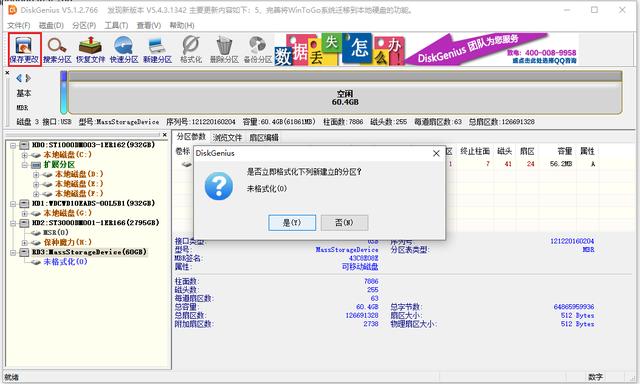Select 本地磁盘(E:) partition
Screen dimensions: 640x384
point(79,184)
